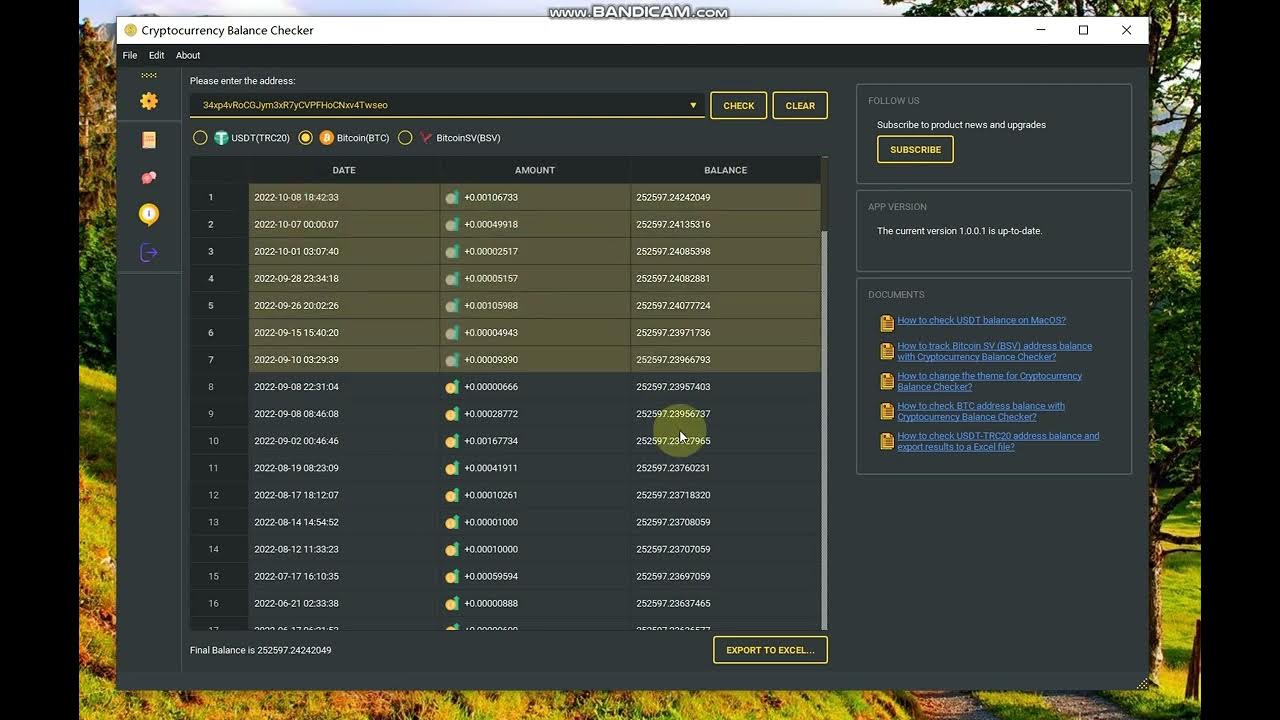Open 'How to check USDT balance on MacOS' link
The height and width of the screenshot is (720, 1280).
[981, 320]
